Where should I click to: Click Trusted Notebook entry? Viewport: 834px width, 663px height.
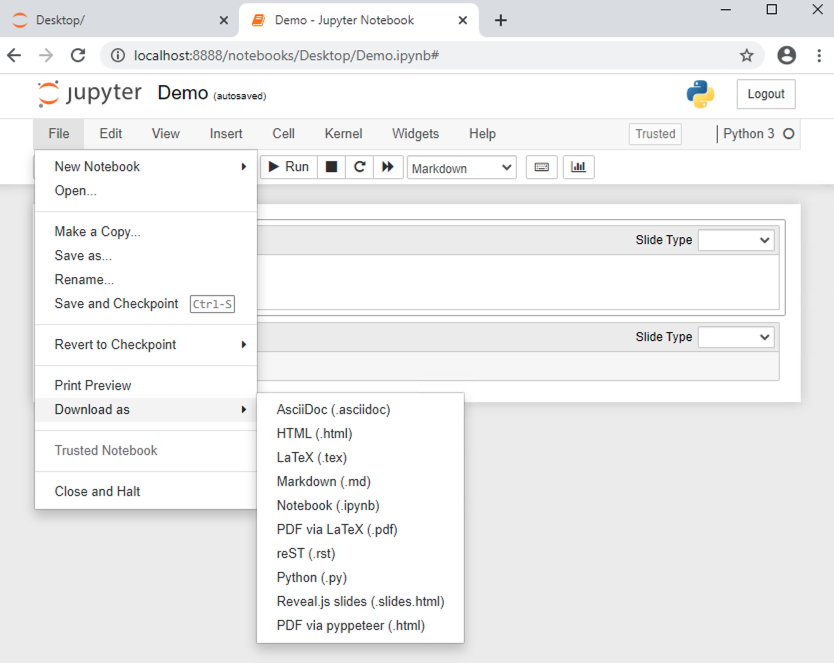pyautogui.click(x=146, y=450)
